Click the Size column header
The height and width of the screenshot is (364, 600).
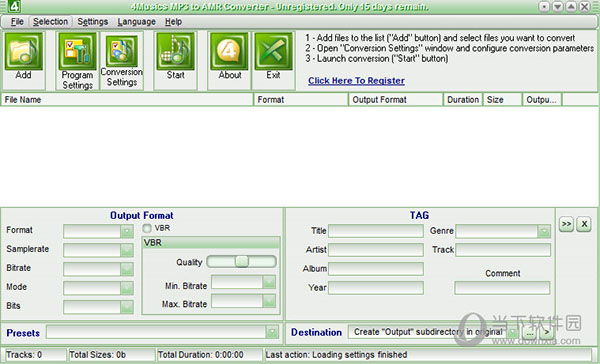point(503,100)
